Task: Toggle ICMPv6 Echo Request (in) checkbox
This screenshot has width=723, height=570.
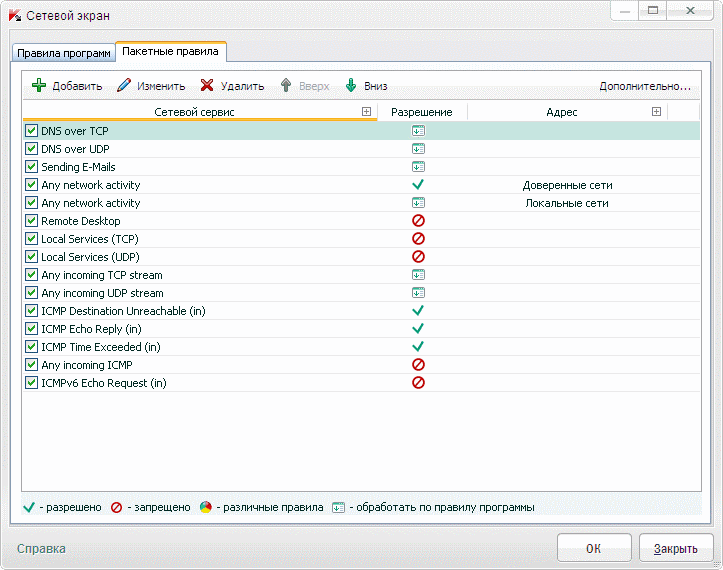Action: [x=31, y=383]
